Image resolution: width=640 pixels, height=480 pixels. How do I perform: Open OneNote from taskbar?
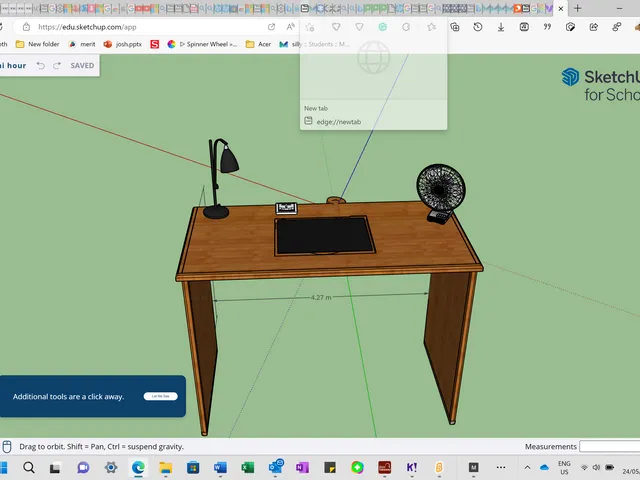[x=302, y=467]
